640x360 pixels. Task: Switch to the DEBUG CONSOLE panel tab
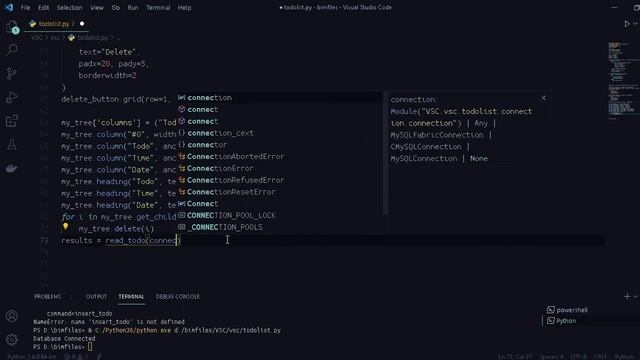pos(178,297)
